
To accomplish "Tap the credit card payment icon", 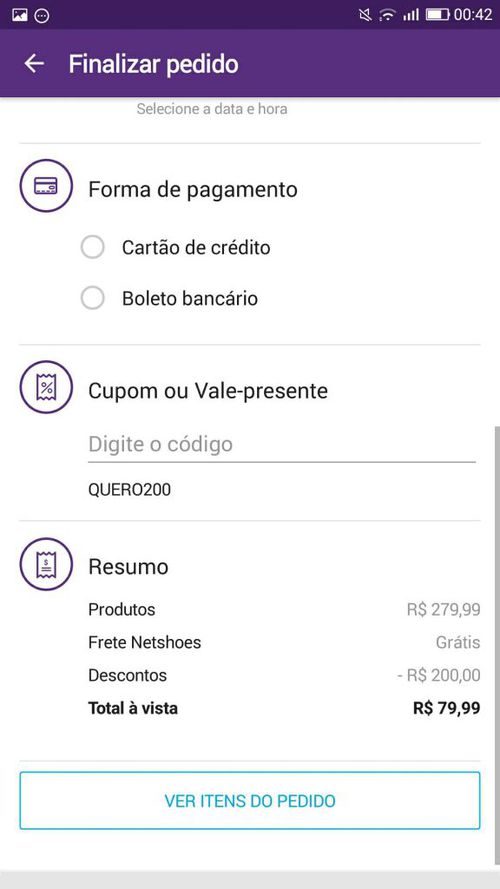I will 46,185.
